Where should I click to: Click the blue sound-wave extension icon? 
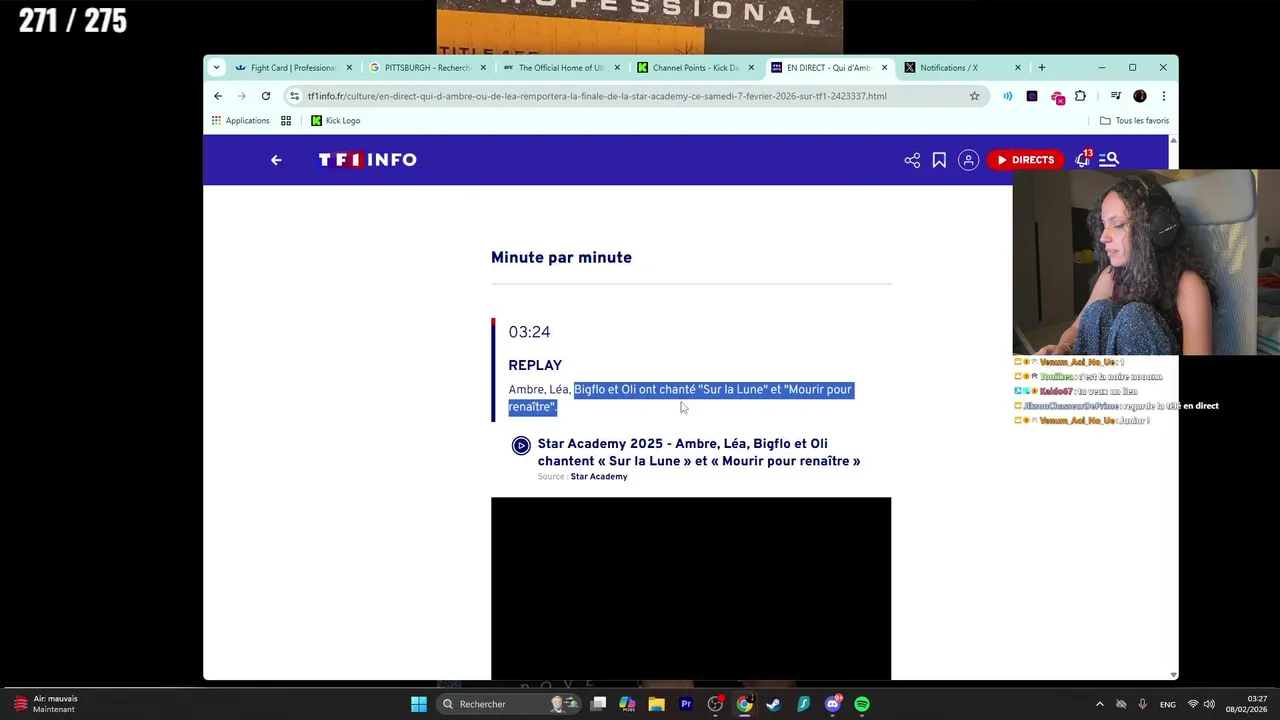[x=1008, y=96]
